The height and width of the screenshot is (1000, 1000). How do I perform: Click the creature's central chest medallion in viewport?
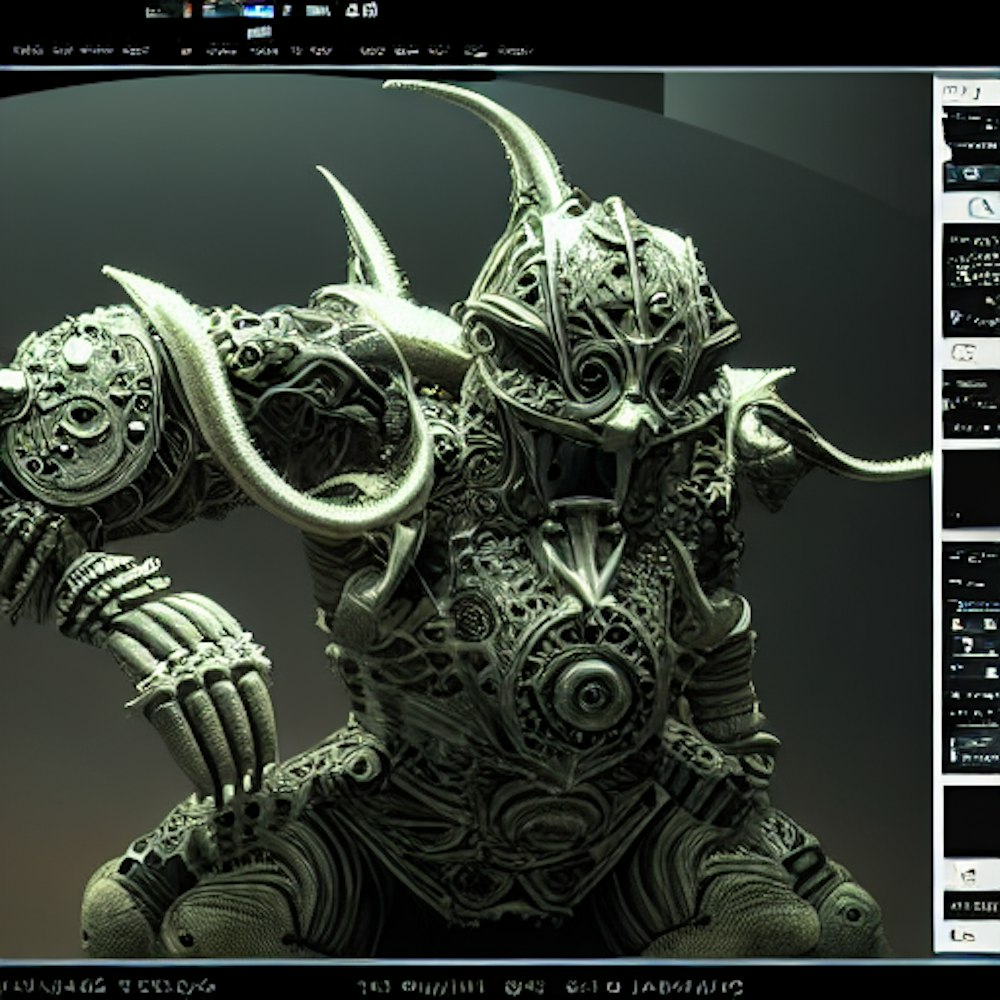pos(588,688)
